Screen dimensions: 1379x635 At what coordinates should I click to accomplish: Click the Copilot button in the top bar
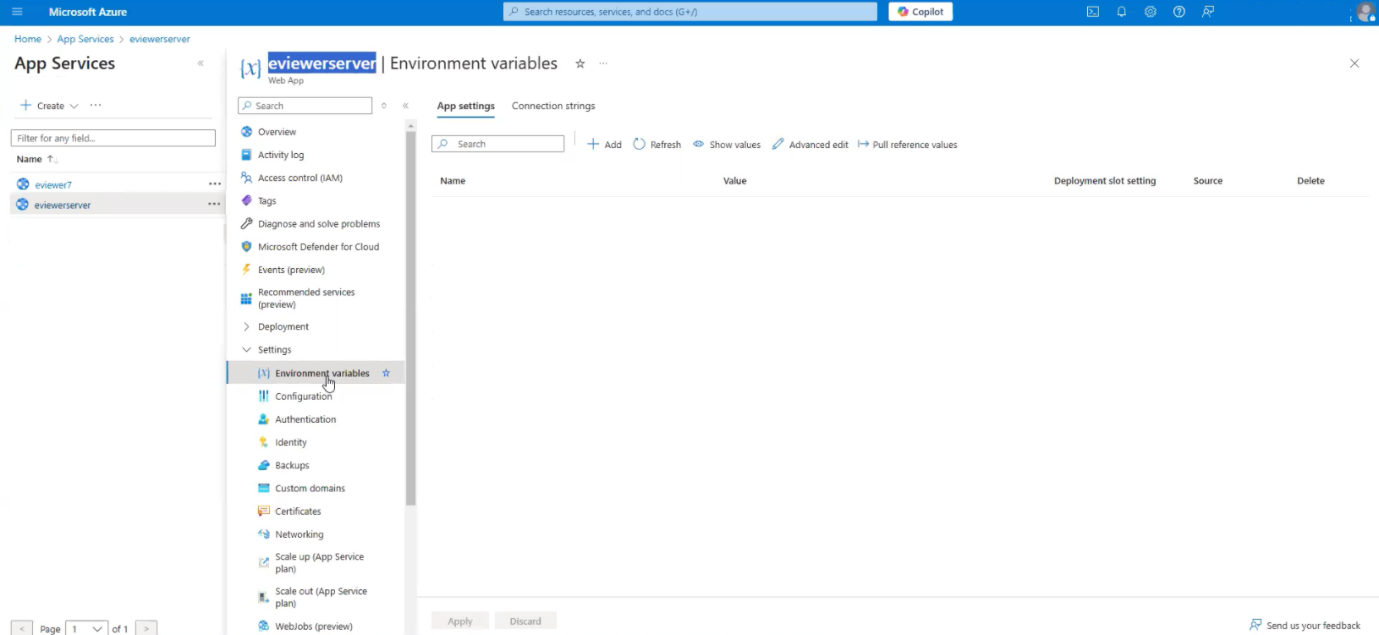pos(919,11)
